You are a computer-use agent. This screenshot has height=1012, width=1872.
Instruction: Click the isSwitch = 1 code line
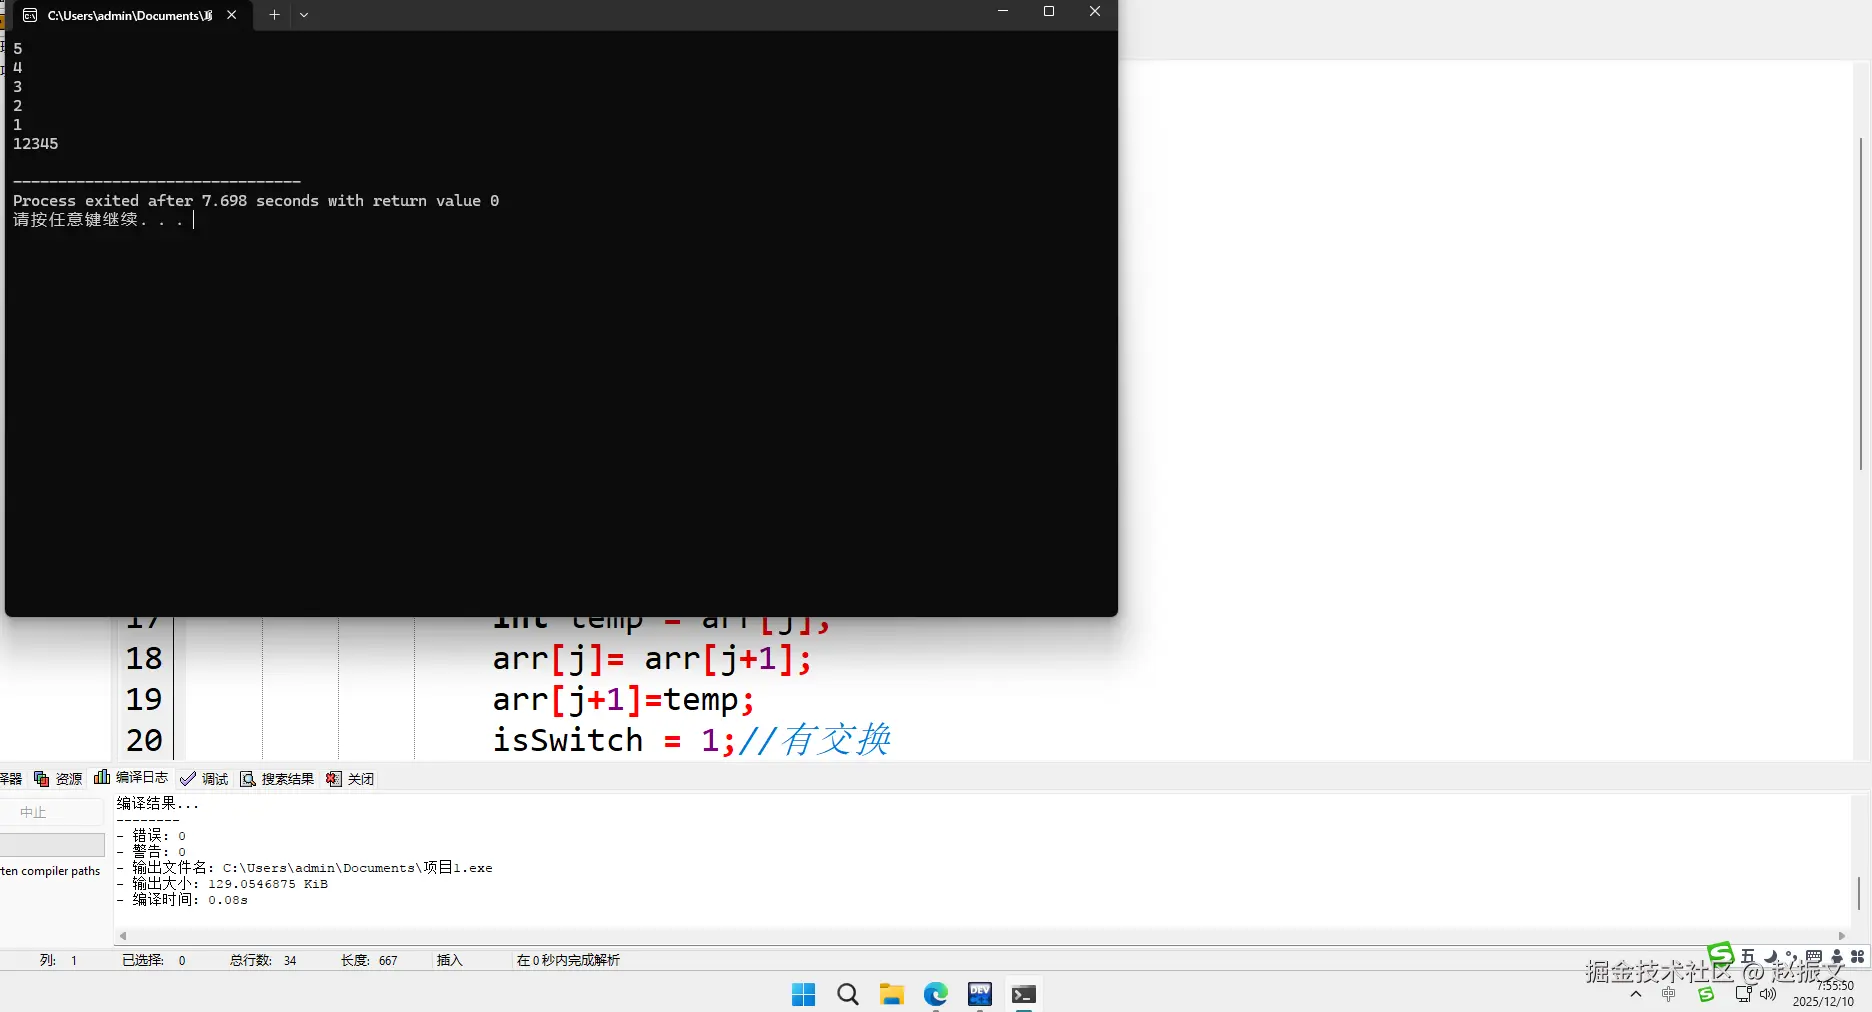point(691,741)
